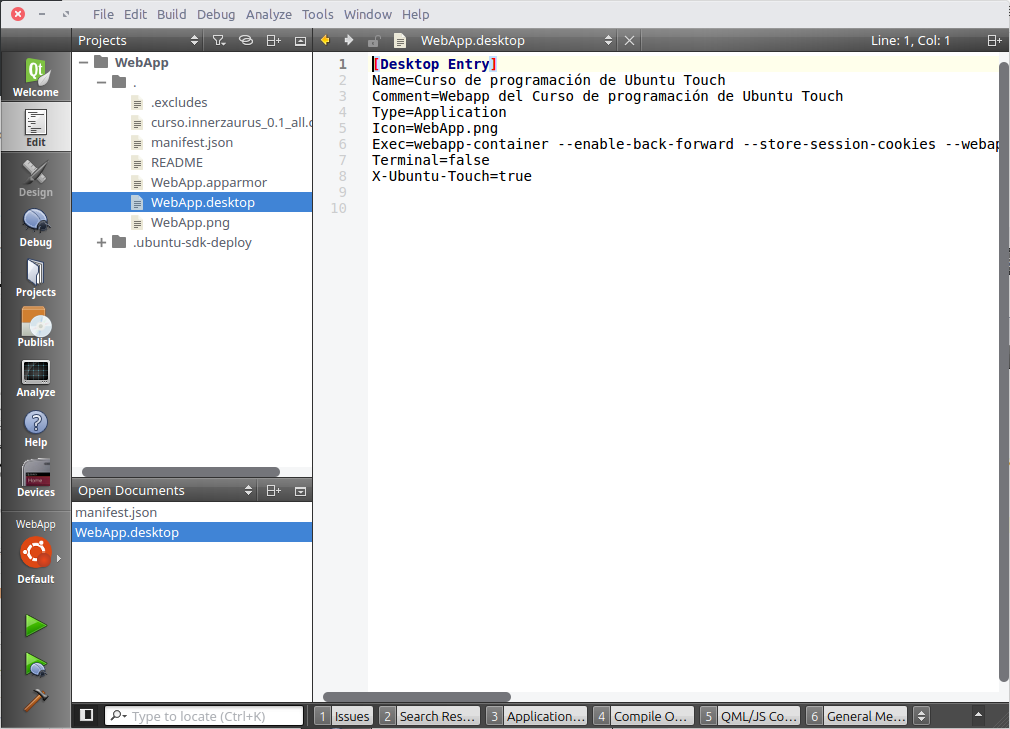Close the WebApp.desktop document
This screenshot has height=729, width=1010.
click(x=629, y=41)
